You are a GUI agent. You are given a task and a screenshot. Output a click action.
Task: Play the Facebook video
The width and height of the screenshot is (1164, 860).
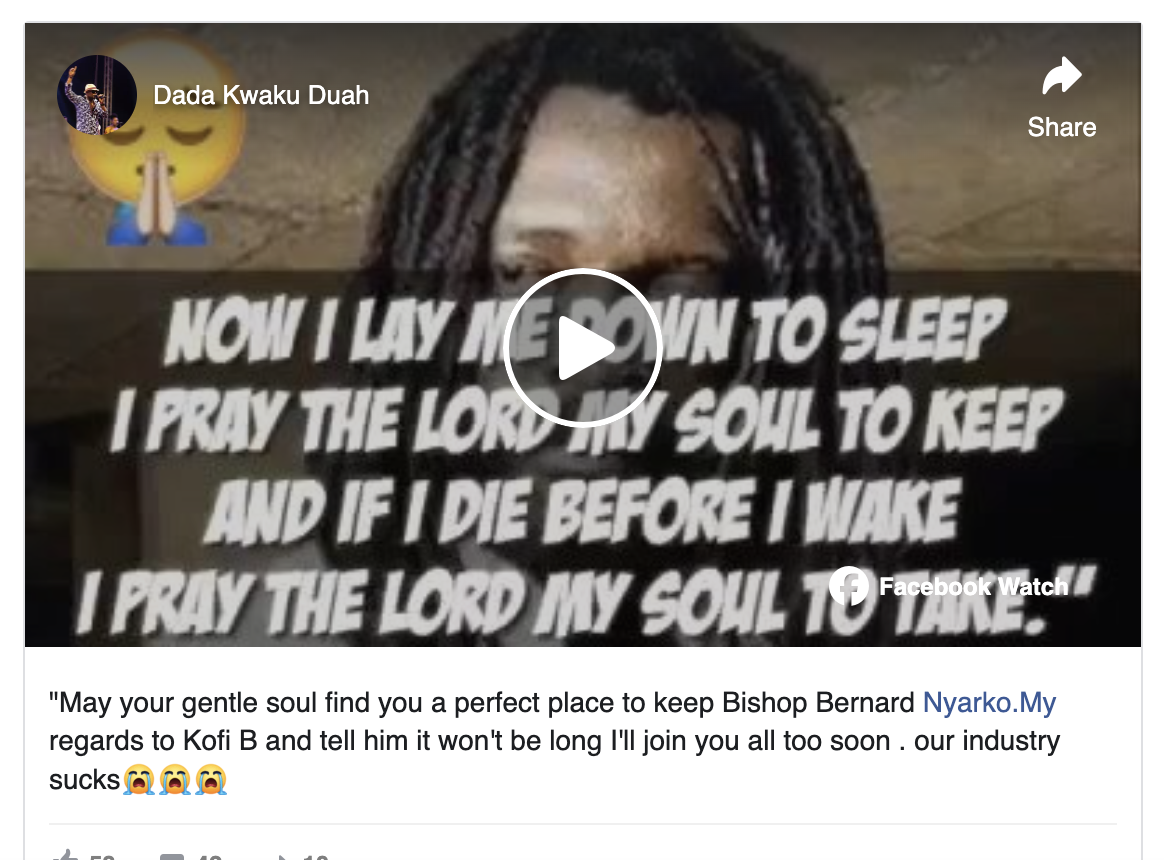click(x=583, y=348)
